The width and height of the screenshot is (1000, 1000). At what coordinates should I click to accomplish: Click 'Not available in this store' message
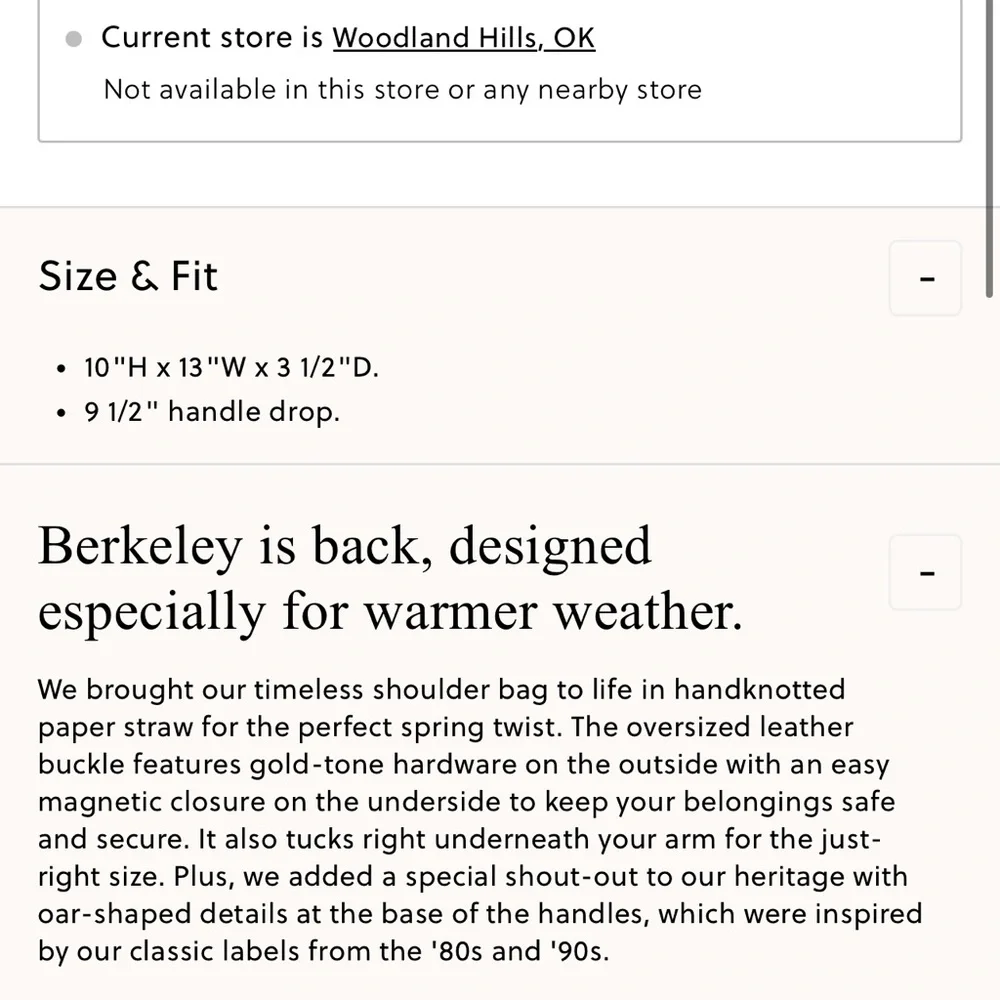point(402,90)
